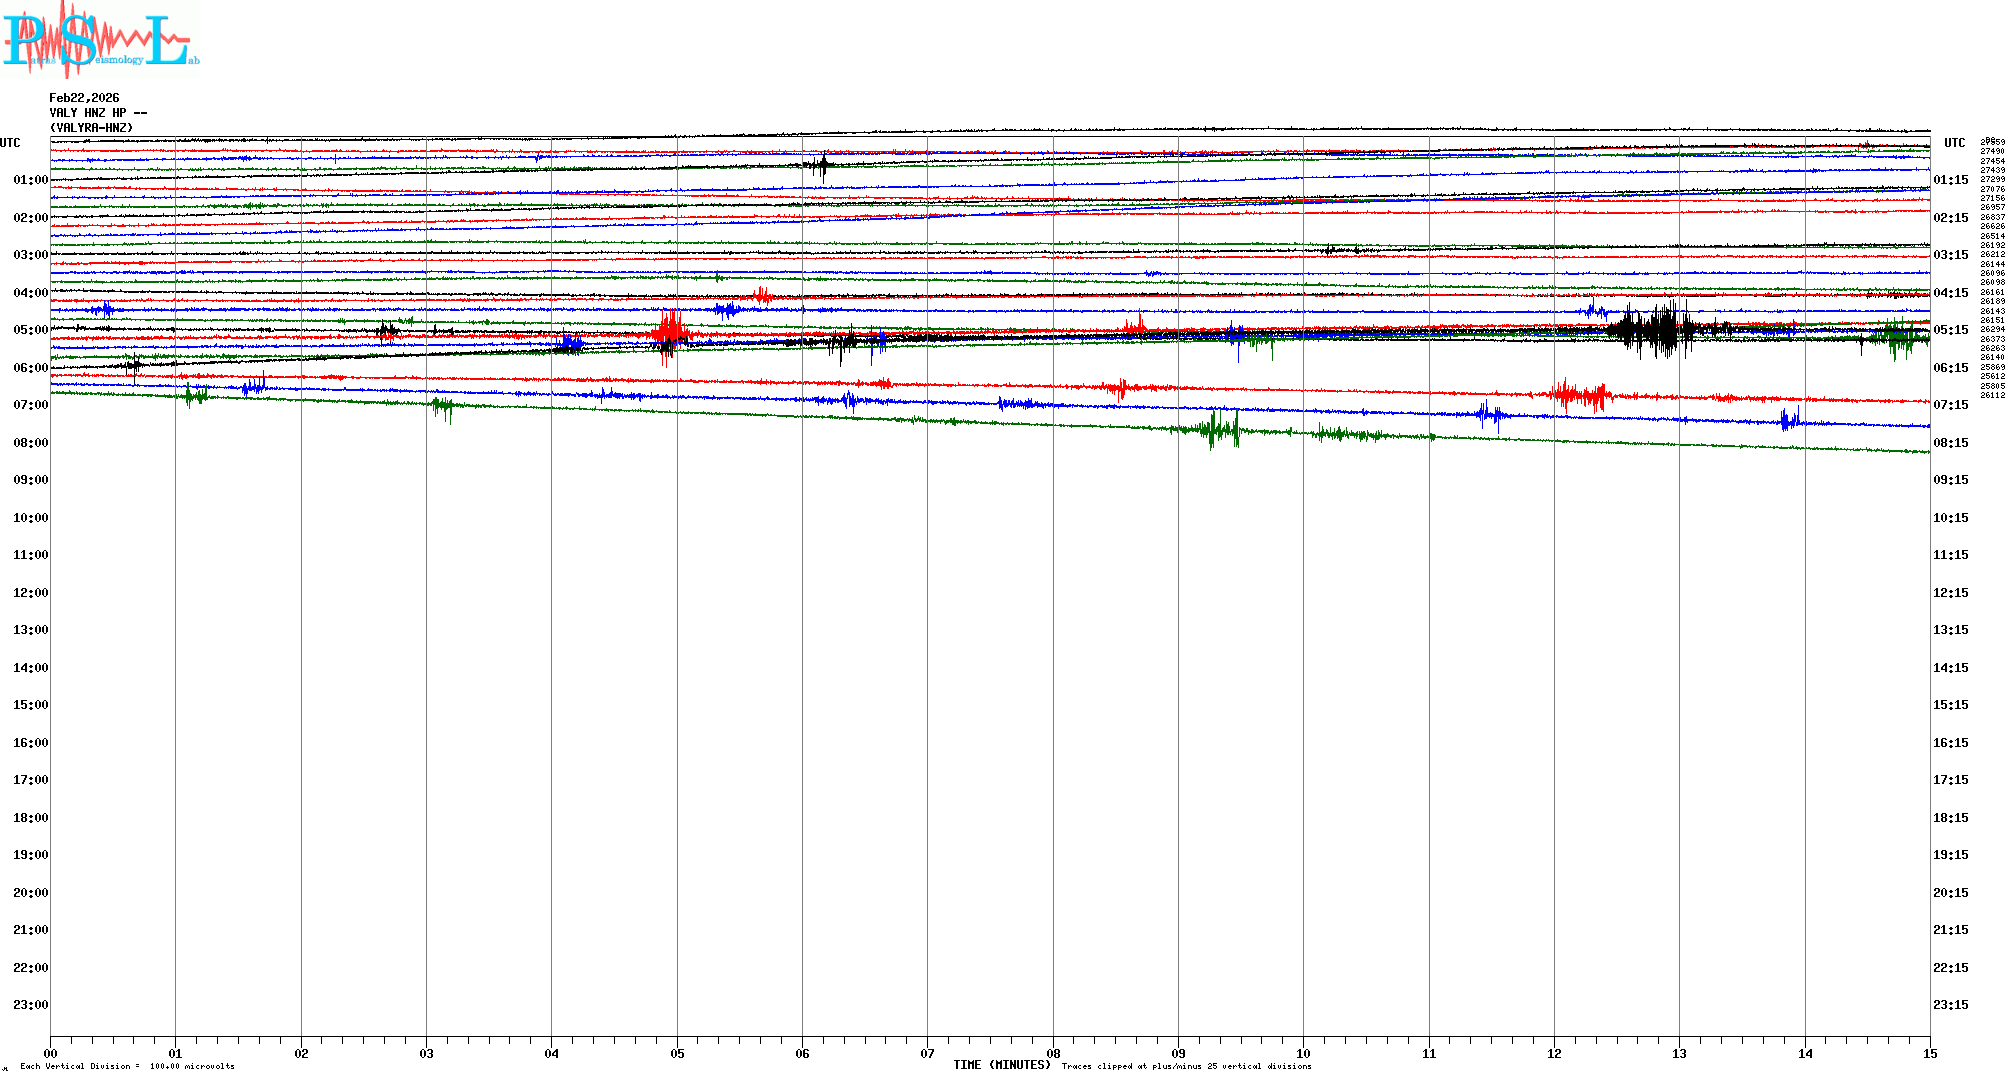Click the red burst near minute 12
Image resolution: width=2010 pixels, height=1080 pixels.
point(1582,394)
